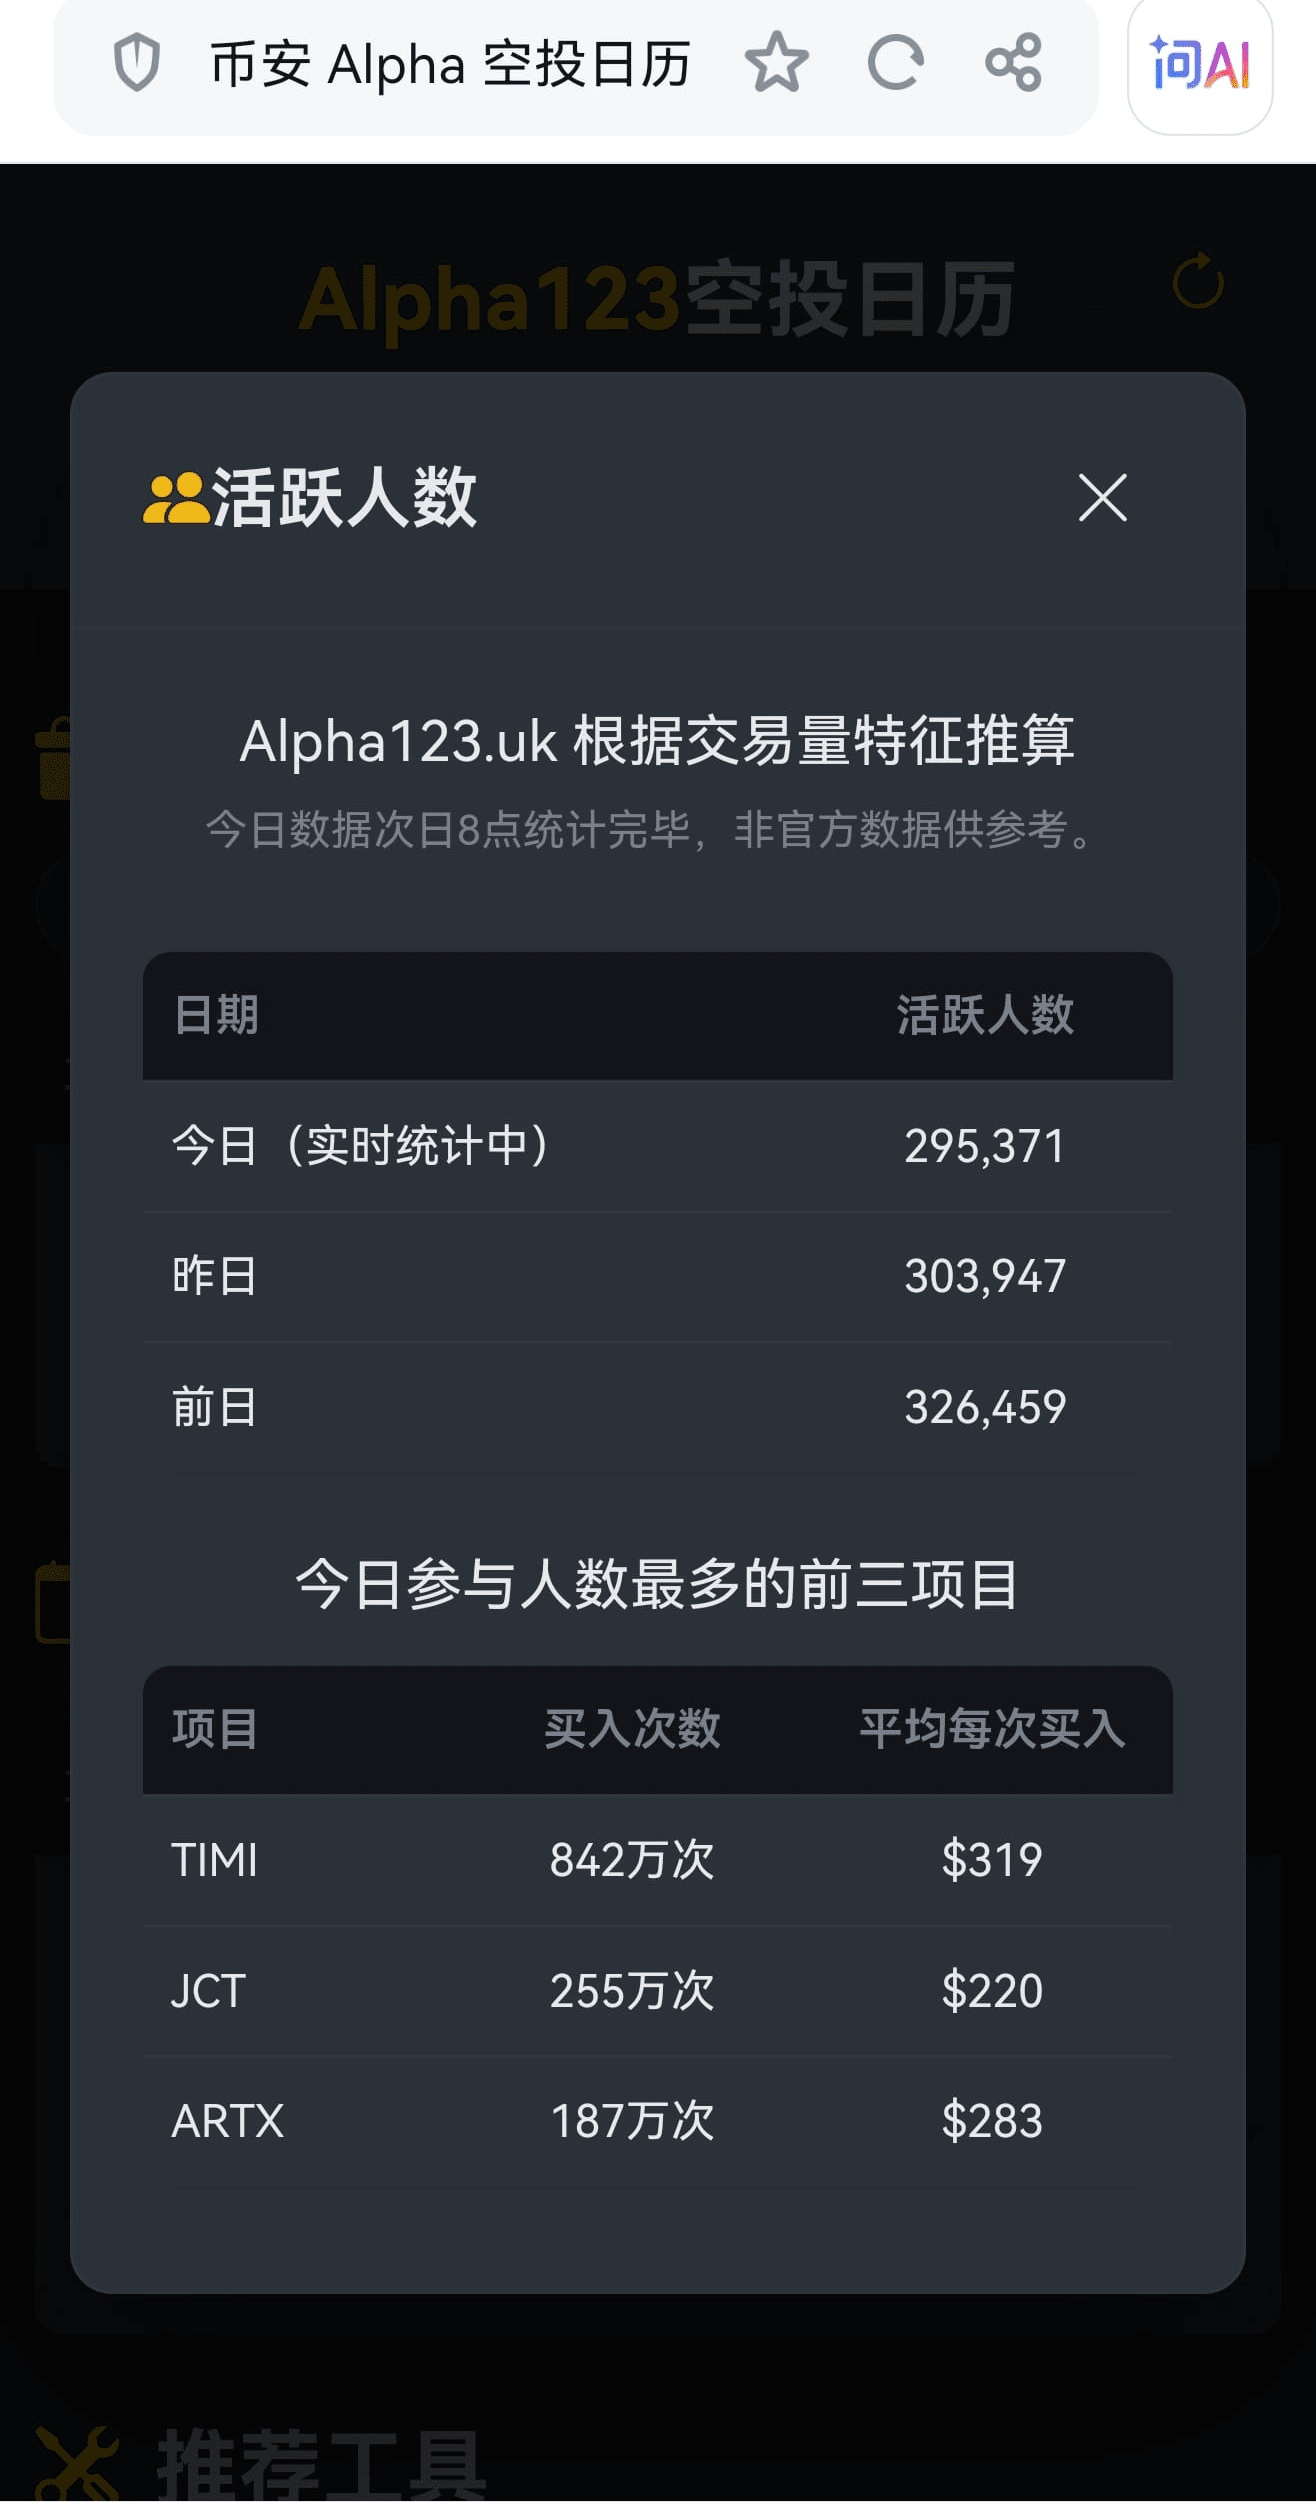Tap the 昨日 active users row

click(657, 1276)
